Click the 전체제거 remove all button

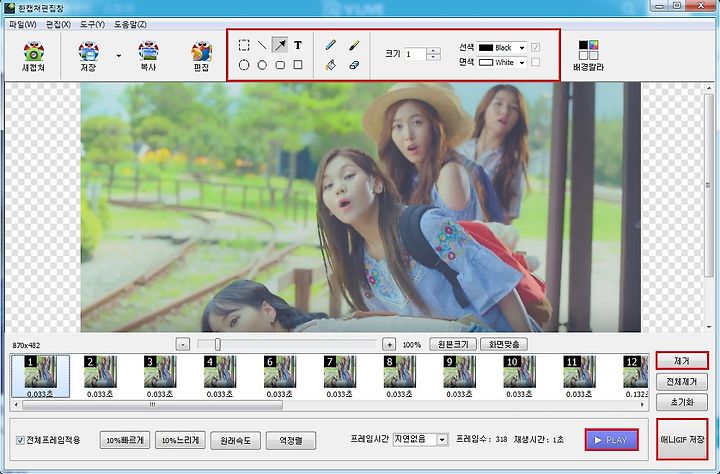coord(682,382)
